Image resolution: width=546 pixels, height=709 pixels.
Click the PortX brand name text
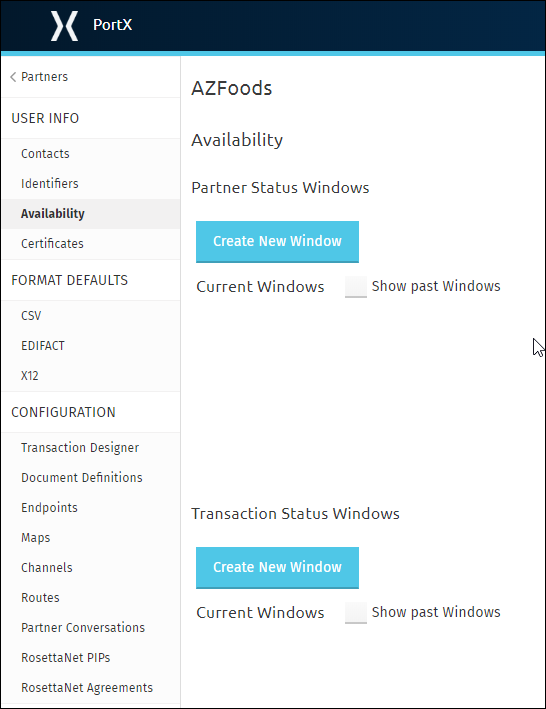pyautogui.click(x=112, y=25)
